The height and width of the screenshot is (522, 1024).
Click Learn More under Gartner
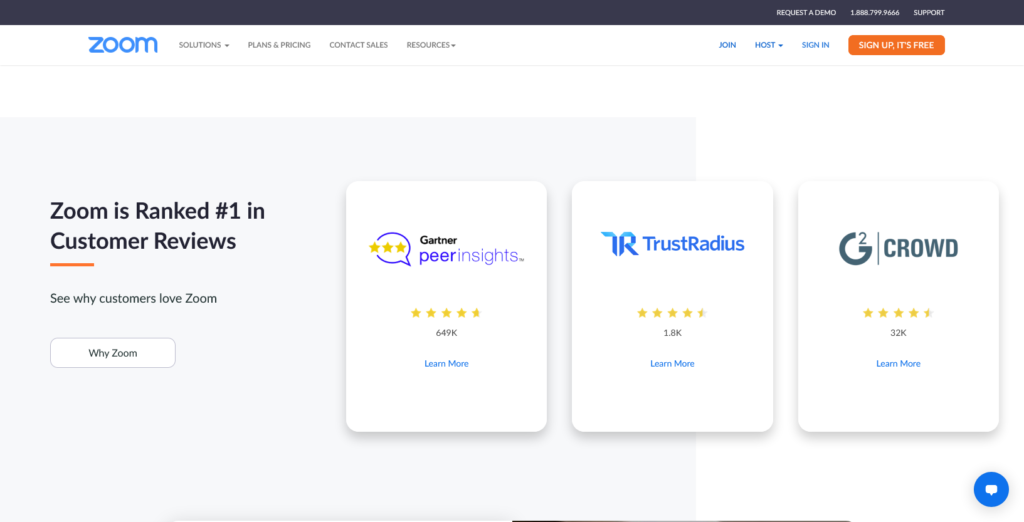[x=446, y=363]
